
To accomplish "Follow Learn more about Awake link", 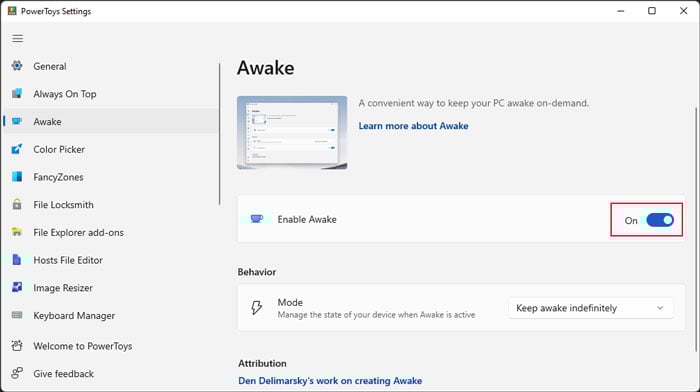I will coord(413,126).
